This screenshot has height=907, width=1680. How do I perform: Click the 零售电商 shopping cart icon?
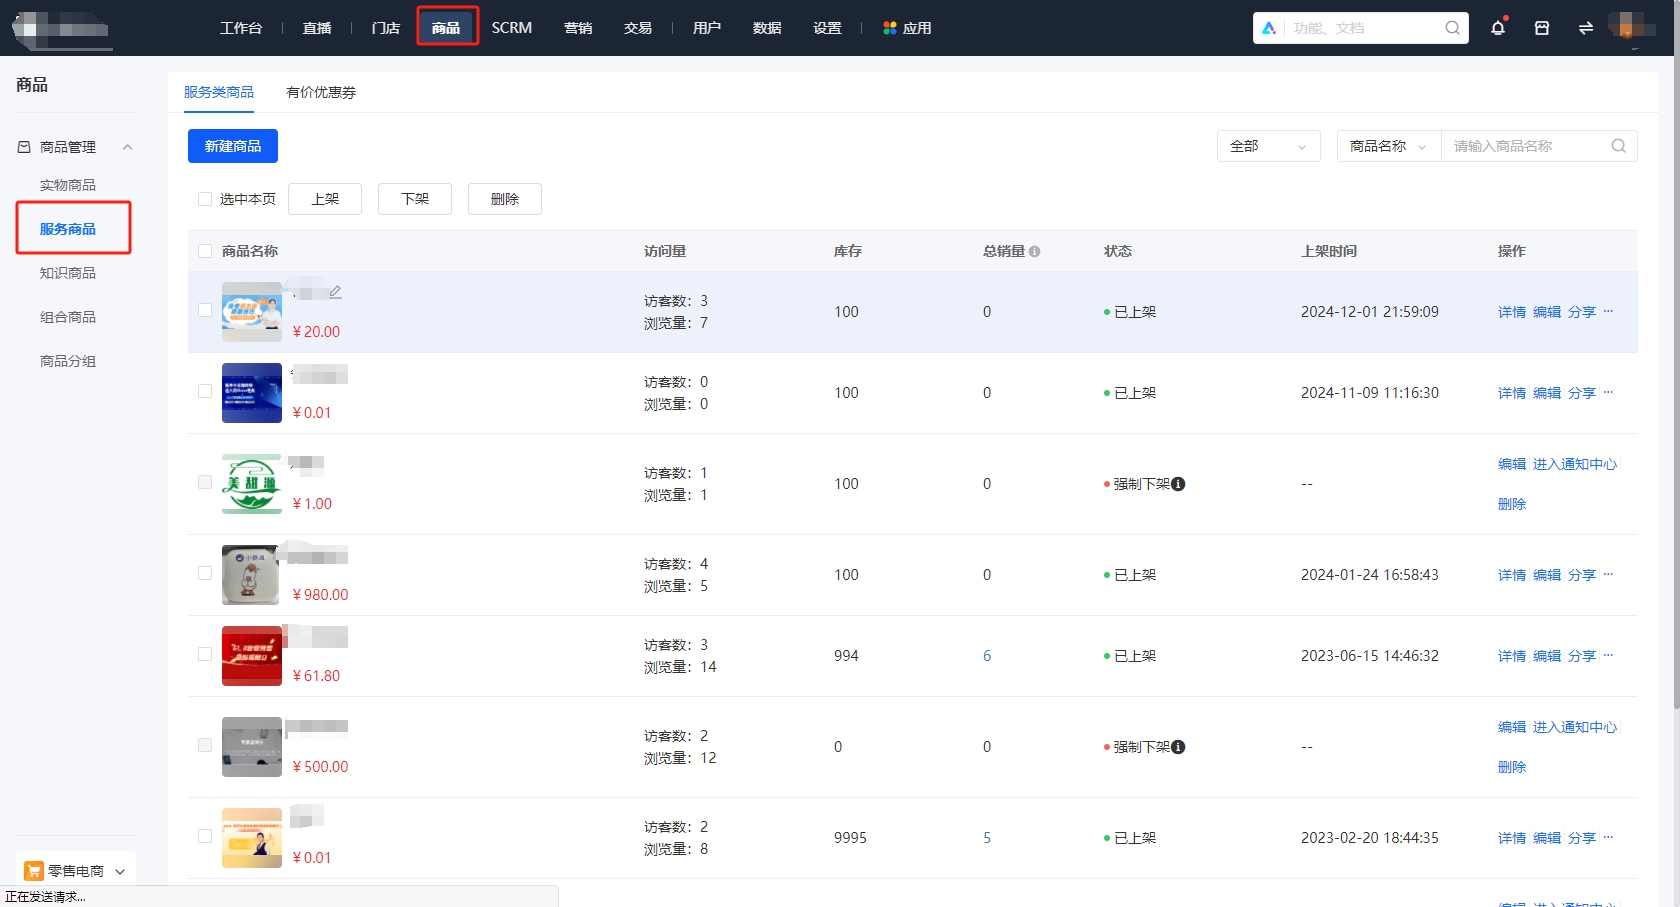tap(34, 870)
